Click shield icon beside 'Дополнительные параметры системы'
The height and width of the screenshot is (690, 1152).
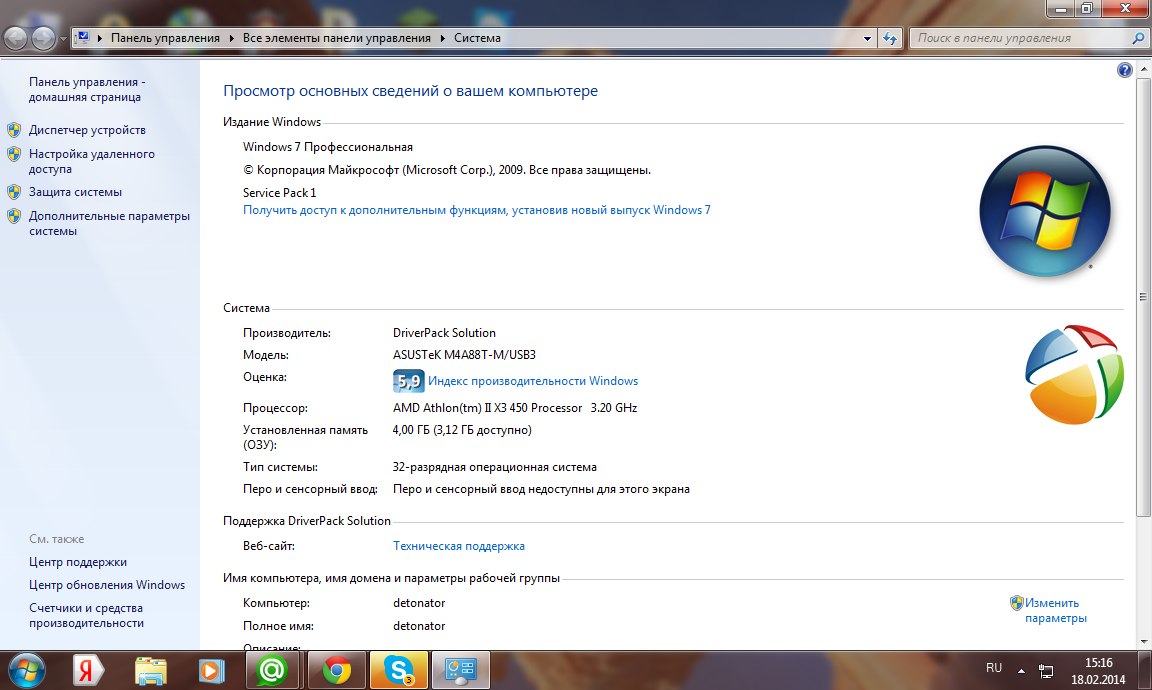[14, 216]
